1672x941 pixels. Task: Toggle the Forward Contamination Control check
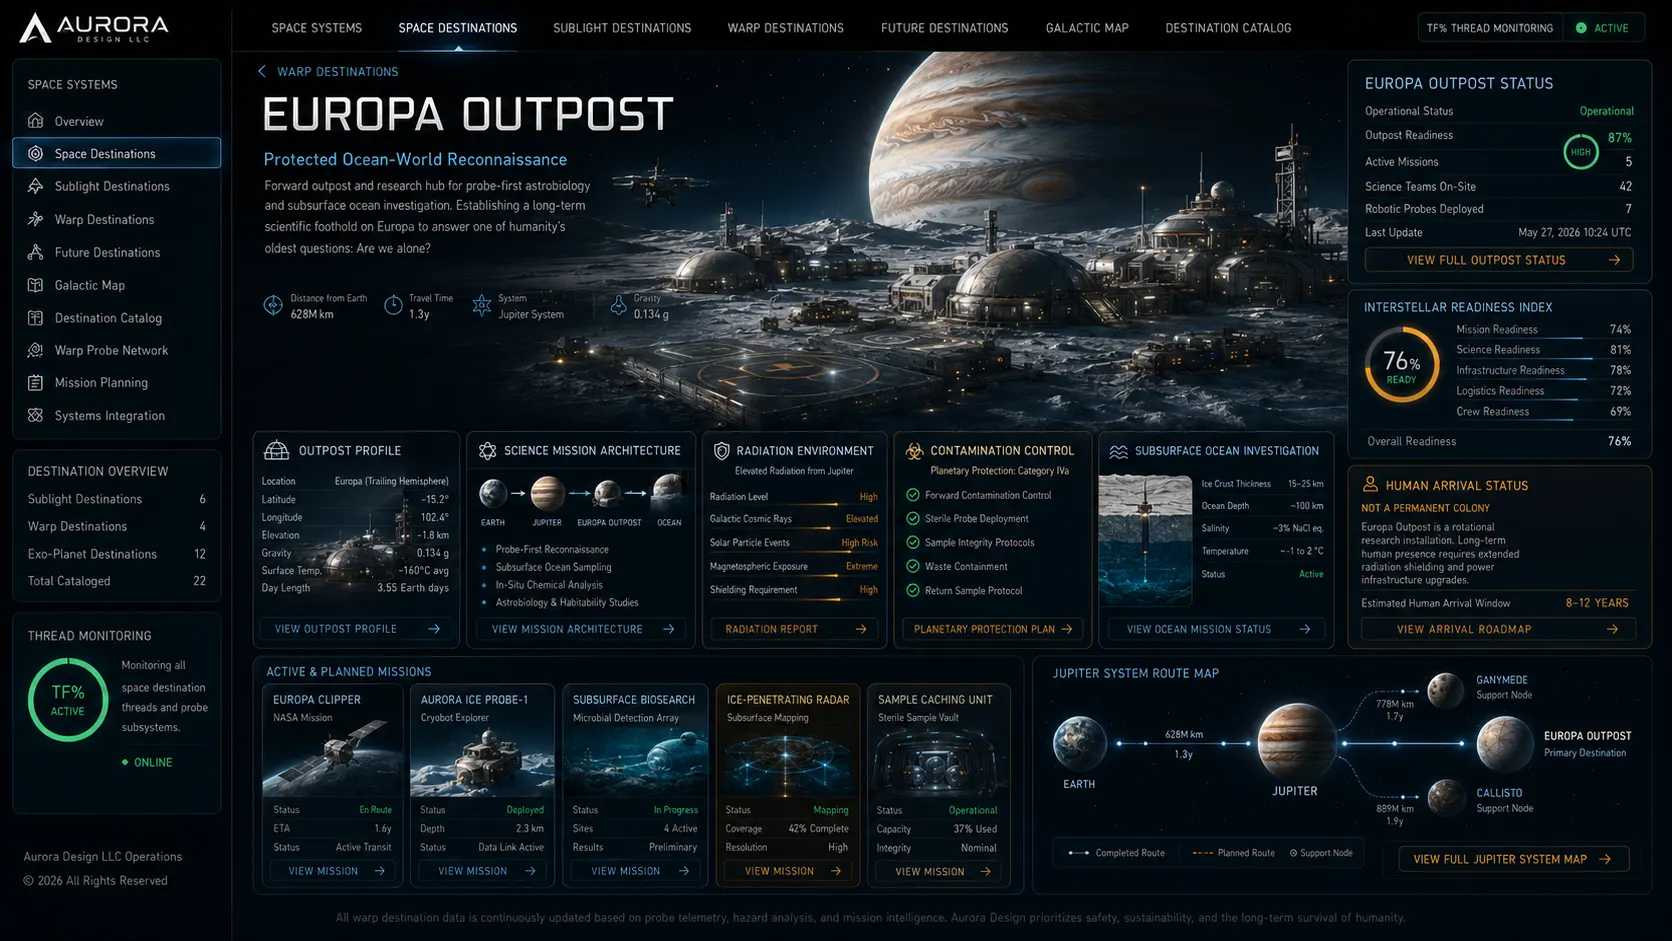913,495
